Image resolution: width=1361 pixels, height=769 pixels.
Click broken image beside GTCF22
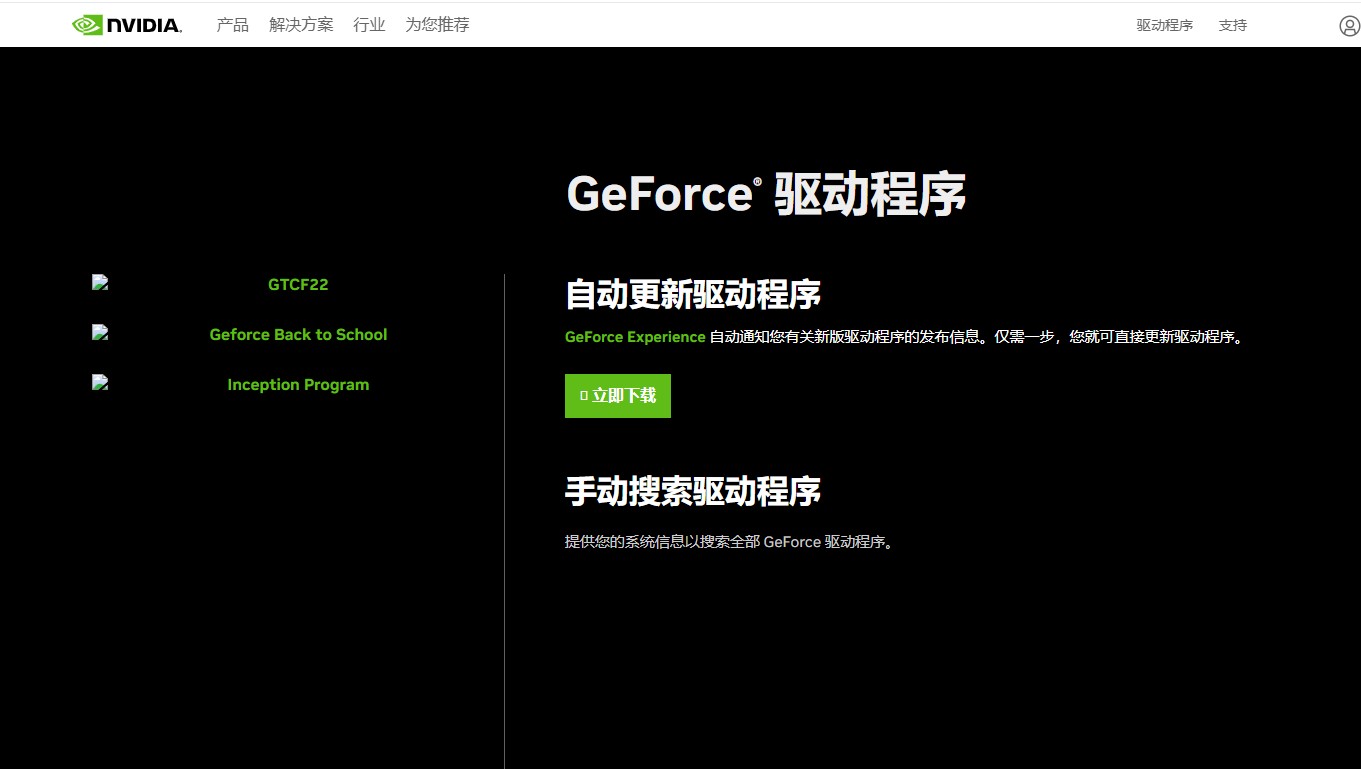click(x=100, y=283)
